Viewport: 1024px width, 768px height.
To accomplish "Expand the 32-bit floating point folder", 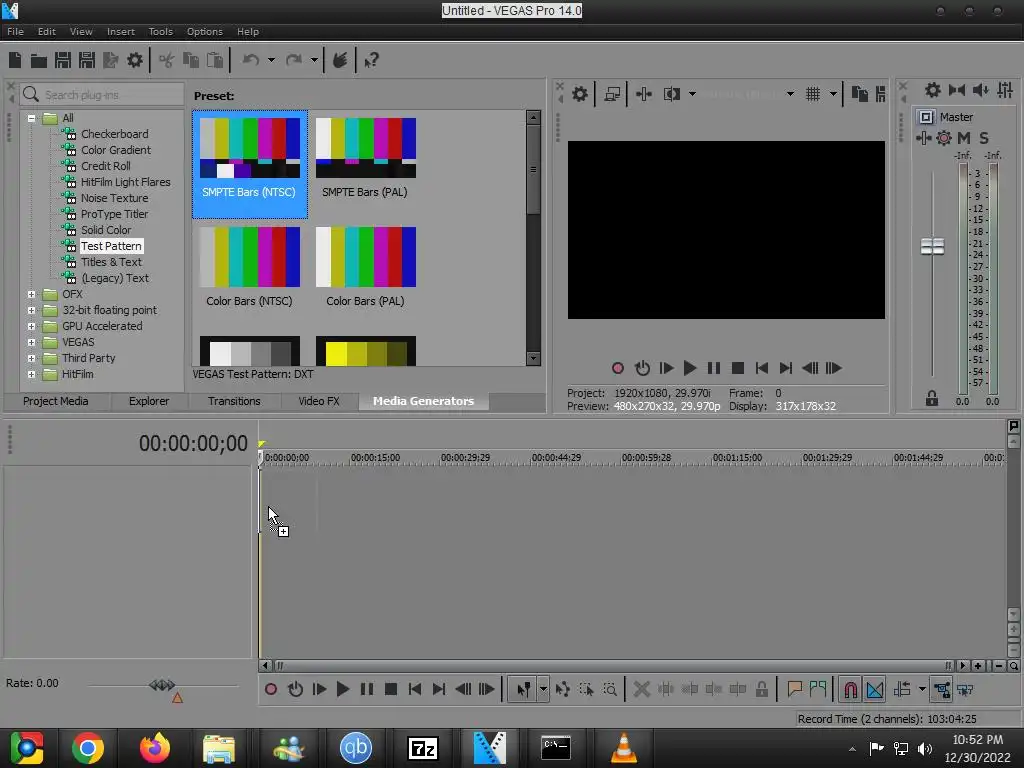I will pyautogui.click(x=31, y=310).
